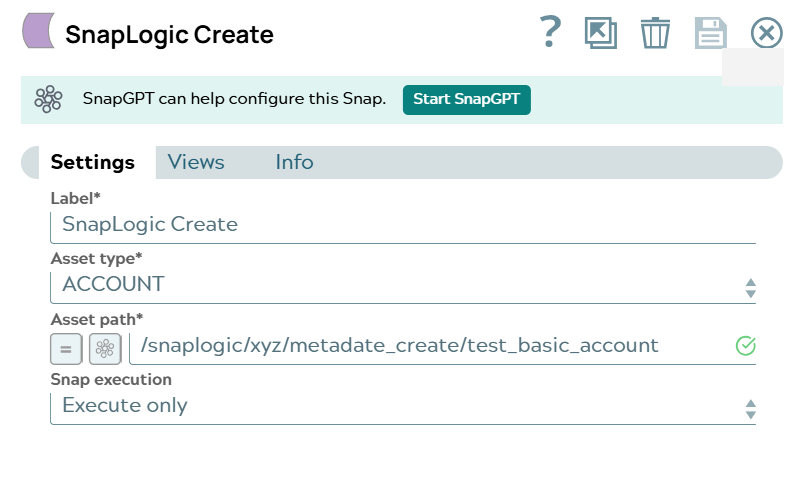Open the Snap execution dropdown

pyautogui.click(x=403, y=408)
